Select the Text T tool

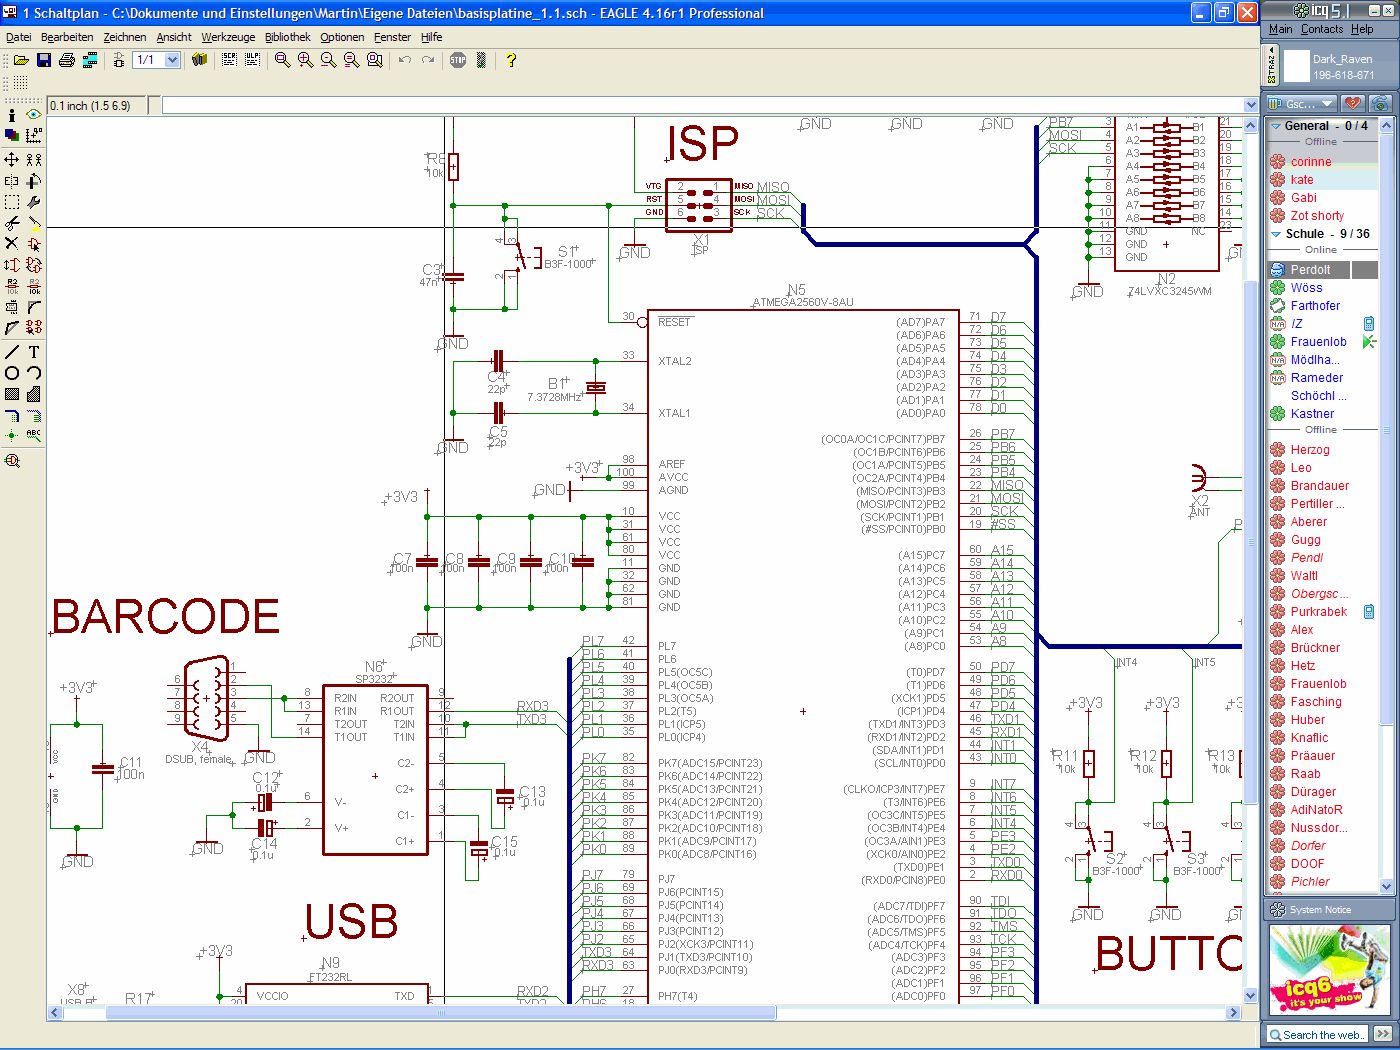coord(34,352)
